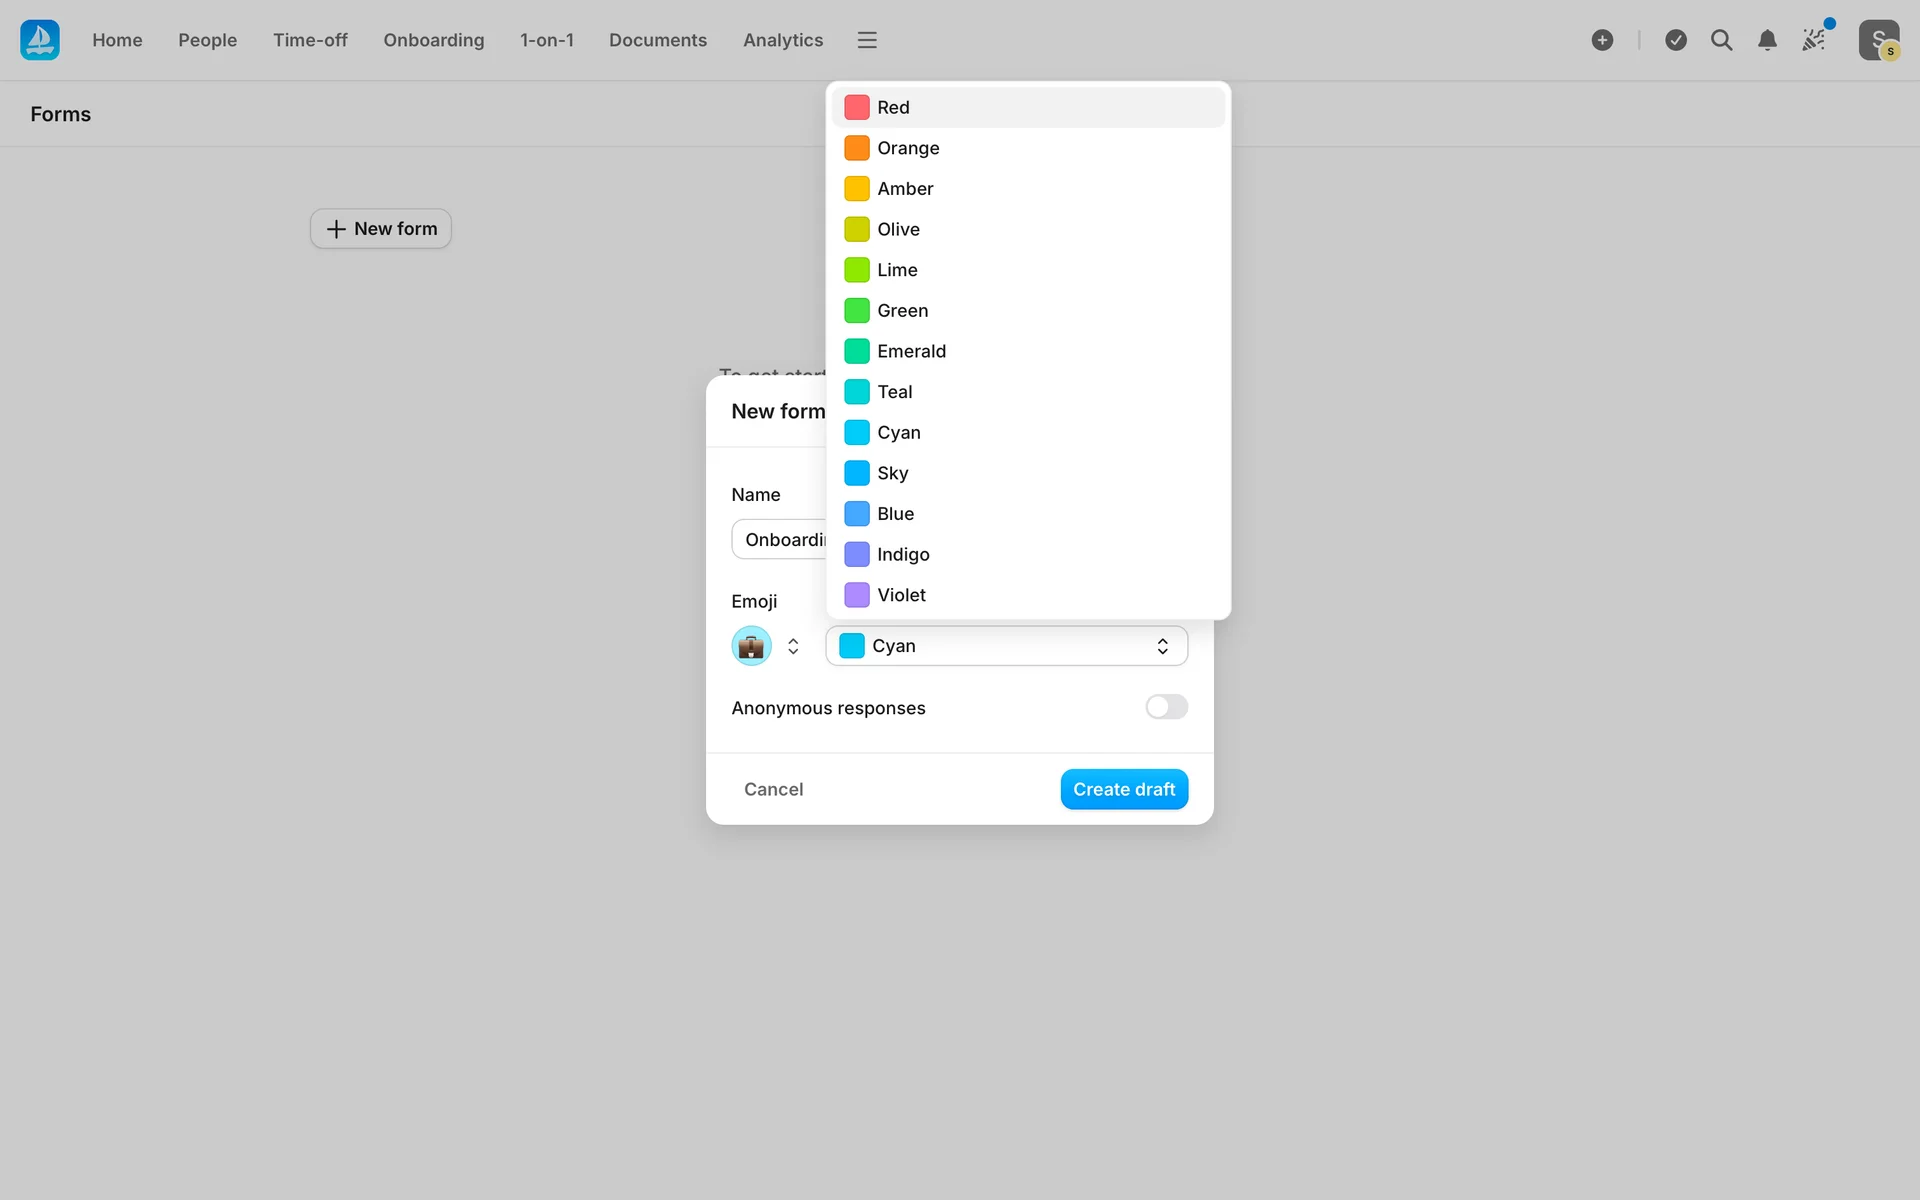Open the Analytics menu item
The image size is (1920, 1200).
[x=782, y=40]
